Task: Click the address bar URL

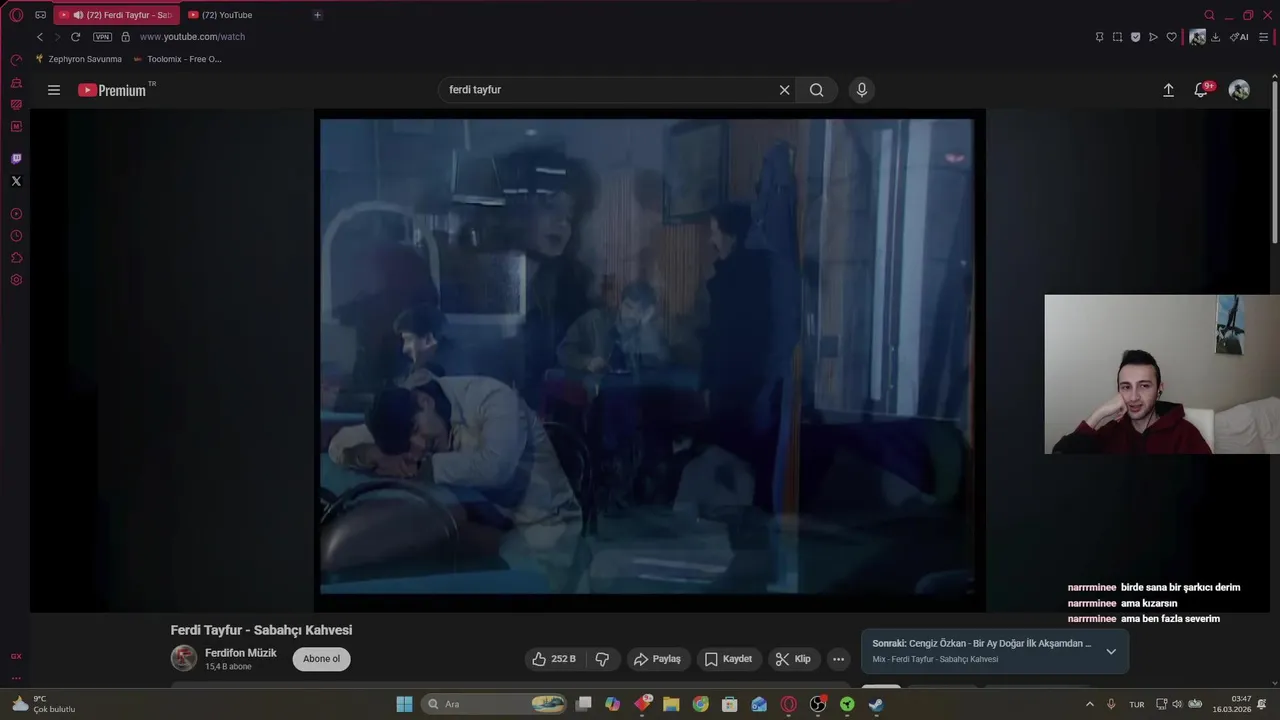Action: coord(192,37)
